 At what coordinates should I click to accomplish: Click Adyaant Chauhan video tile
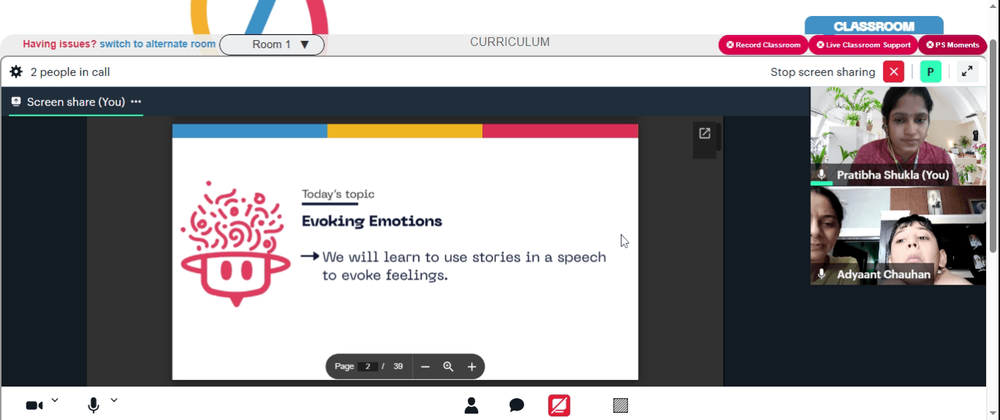click(x=897, y=236)
